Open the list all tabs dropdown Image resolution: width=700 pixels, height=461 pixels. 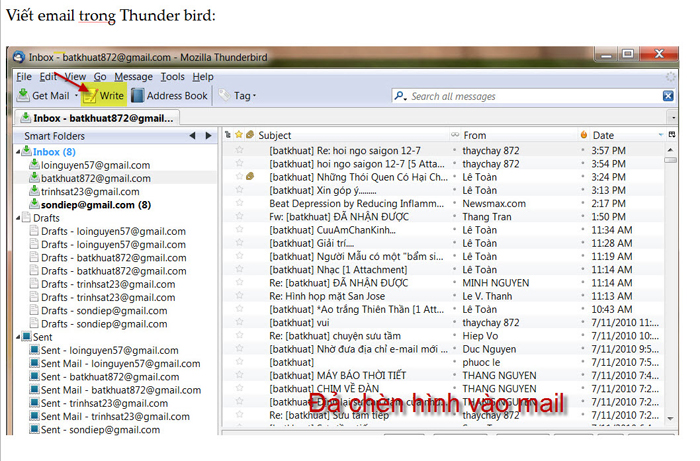click(673, 118)
